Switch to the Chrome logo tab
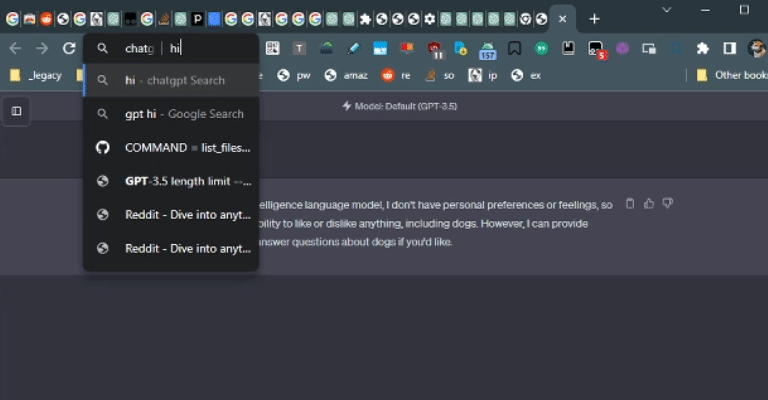 [526, 19]
